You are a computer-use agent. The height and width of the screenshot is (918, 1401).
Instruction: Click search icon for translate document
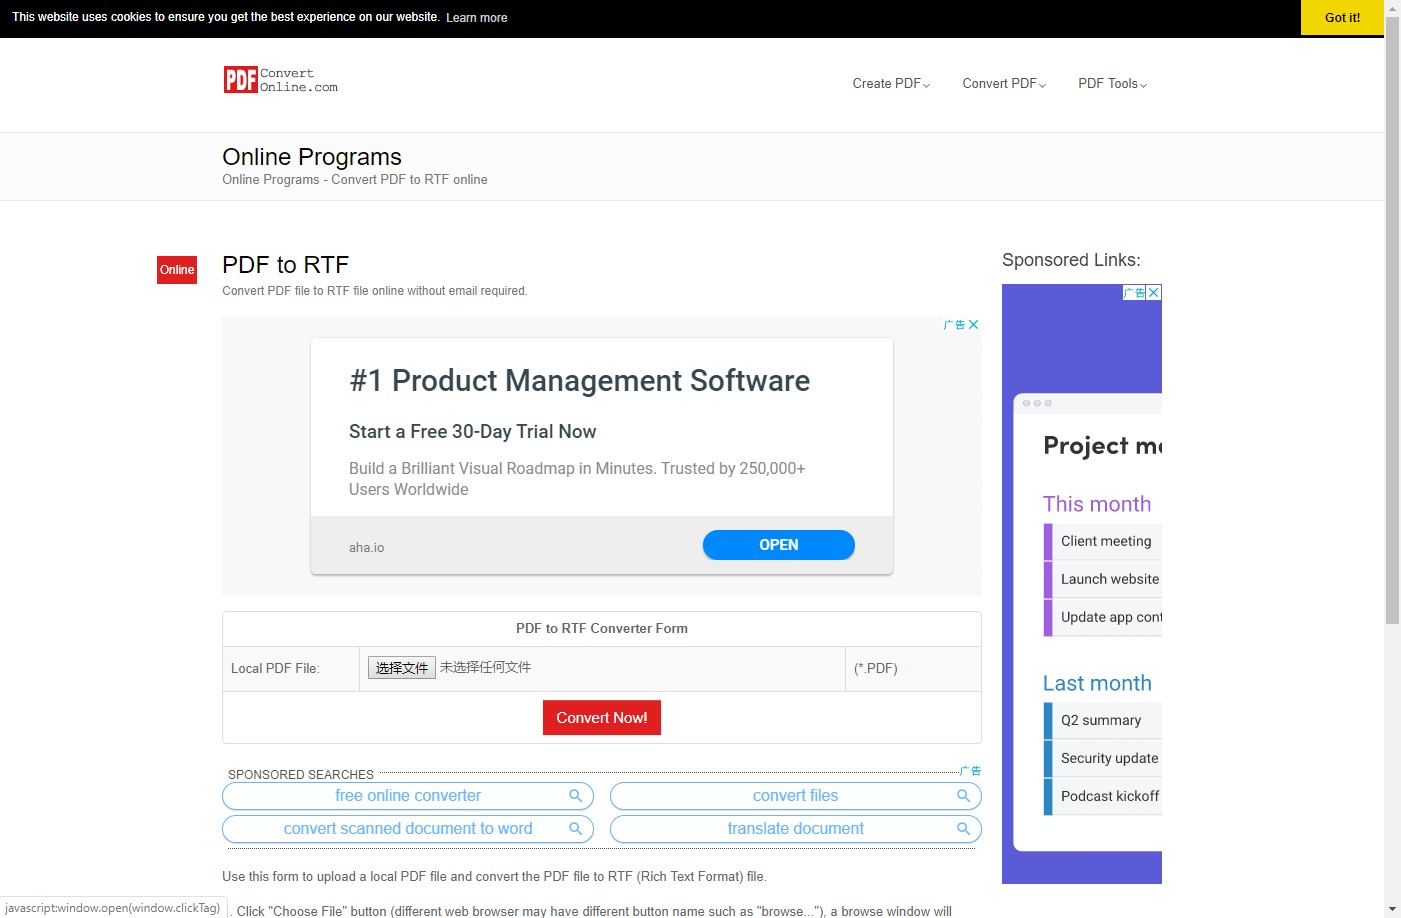click(x=963, y=829)
